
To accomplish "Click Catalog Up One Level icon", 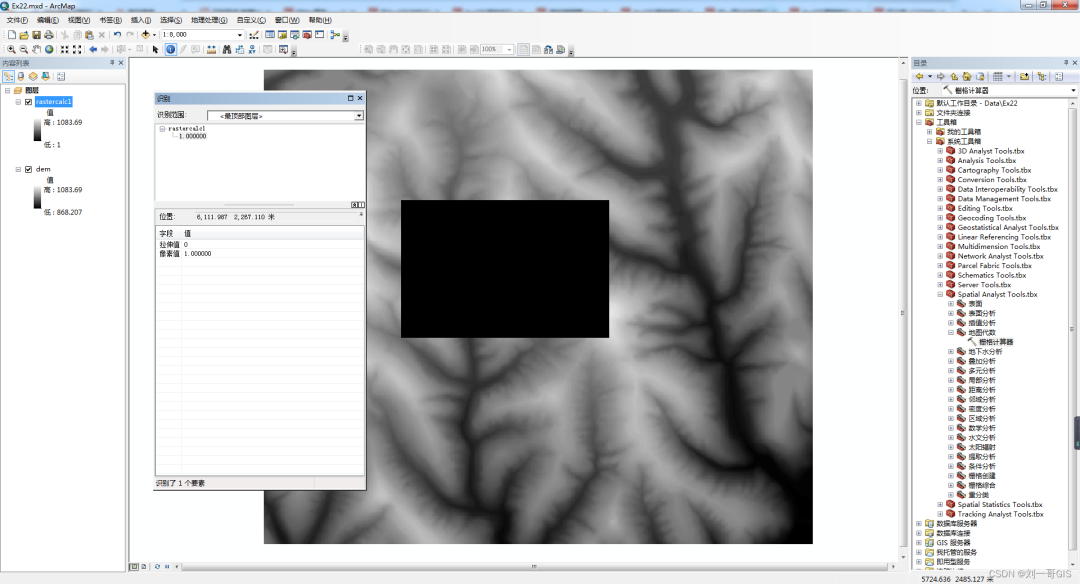I will 954,76.
